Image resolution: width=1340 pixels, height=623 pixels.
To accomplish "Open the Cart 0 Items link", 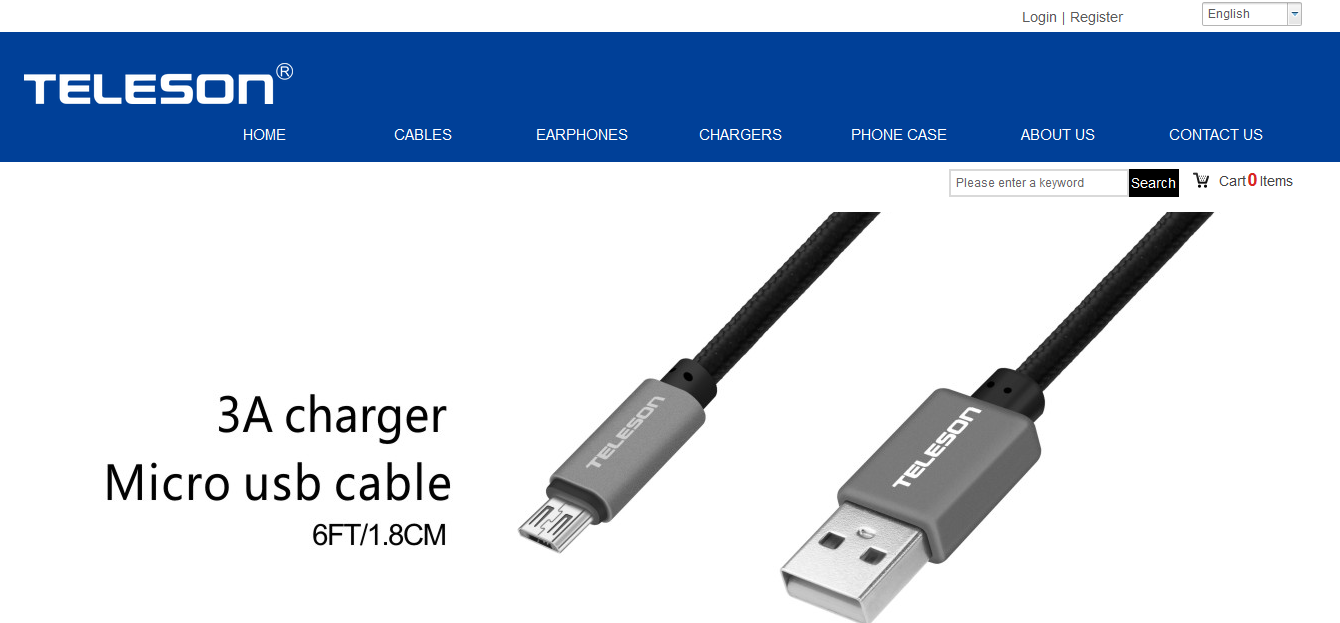I will click(x=1255, y=181).
